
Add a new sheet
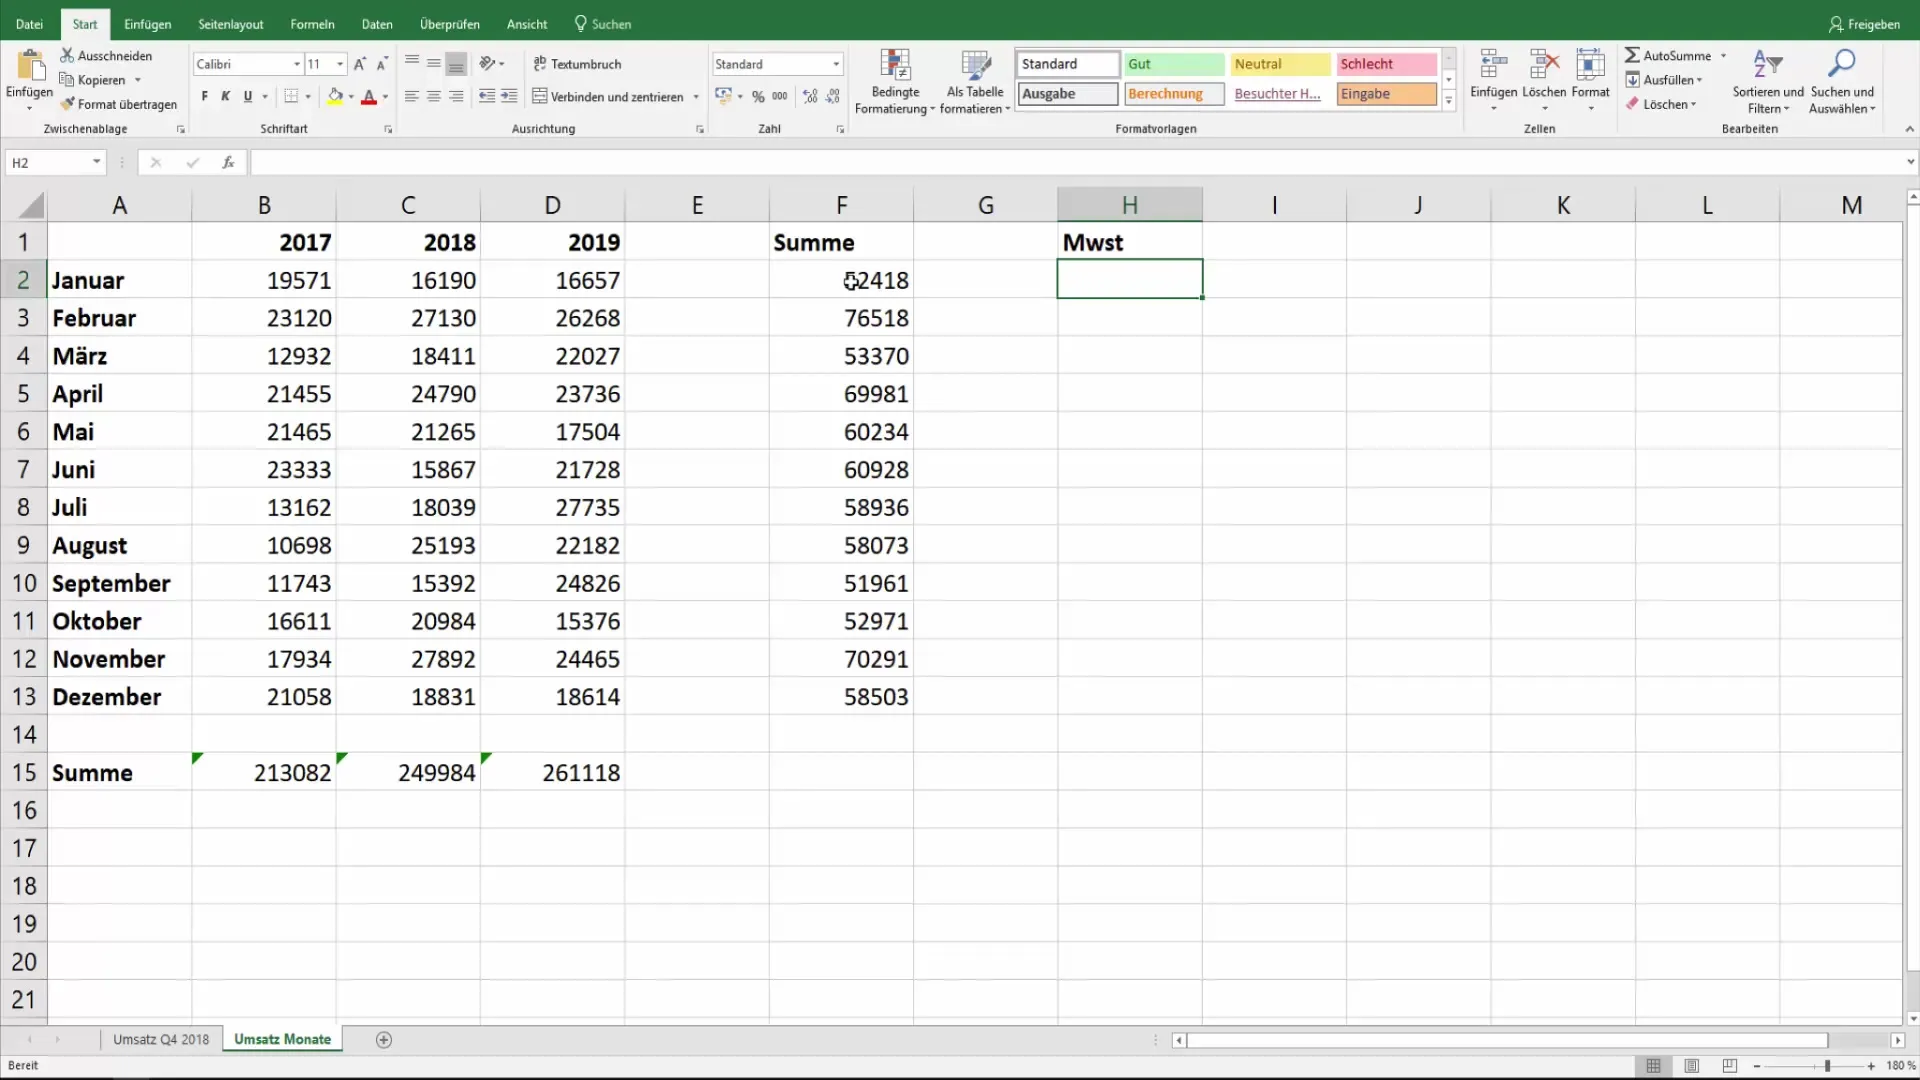click(384, 1040)
